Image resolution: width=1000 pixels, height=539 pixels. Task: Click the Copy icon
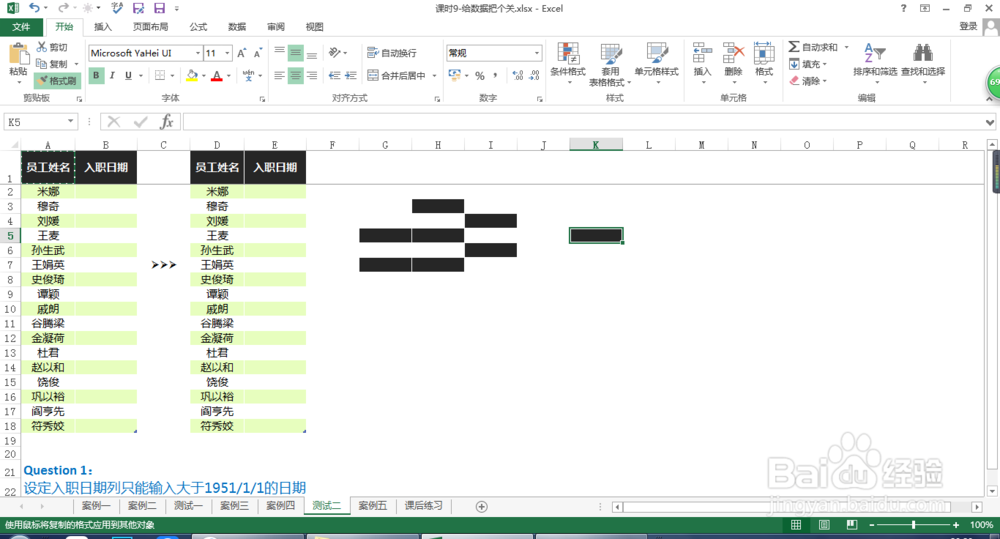42,64
